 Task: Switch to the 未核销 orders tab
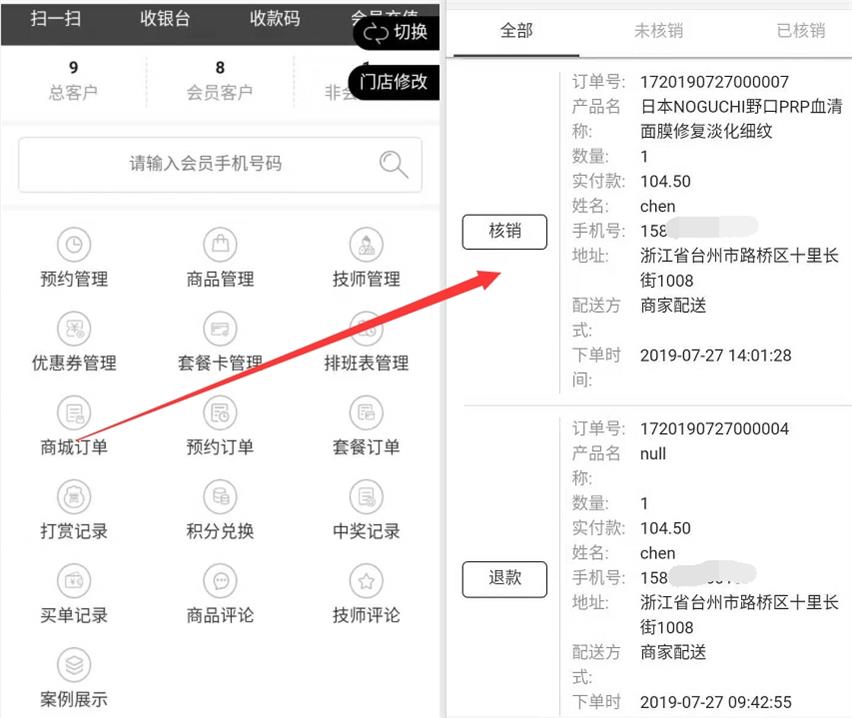[x=659, y=30]
